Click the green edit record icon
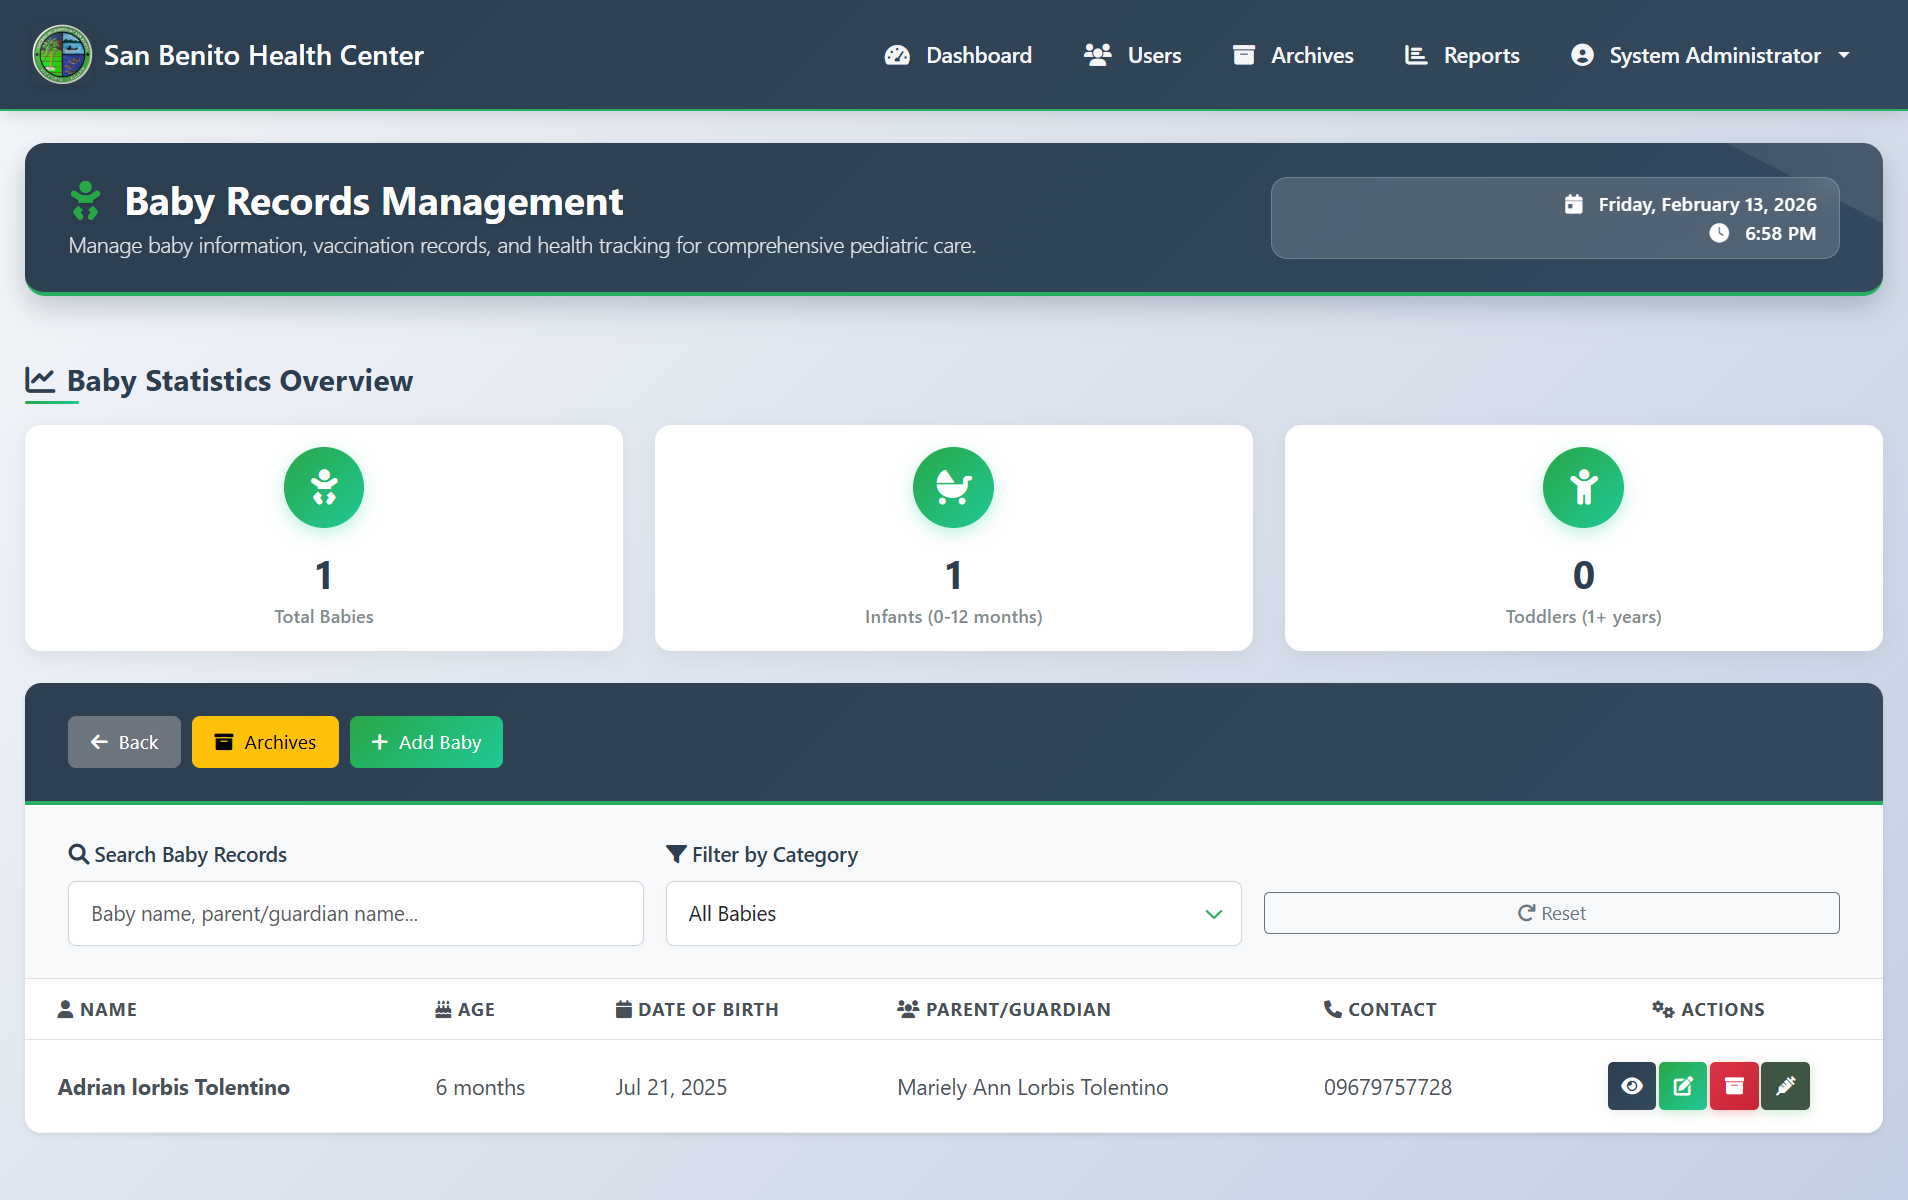Screen dimensions: 1908x1200 pos(1683,1086)
